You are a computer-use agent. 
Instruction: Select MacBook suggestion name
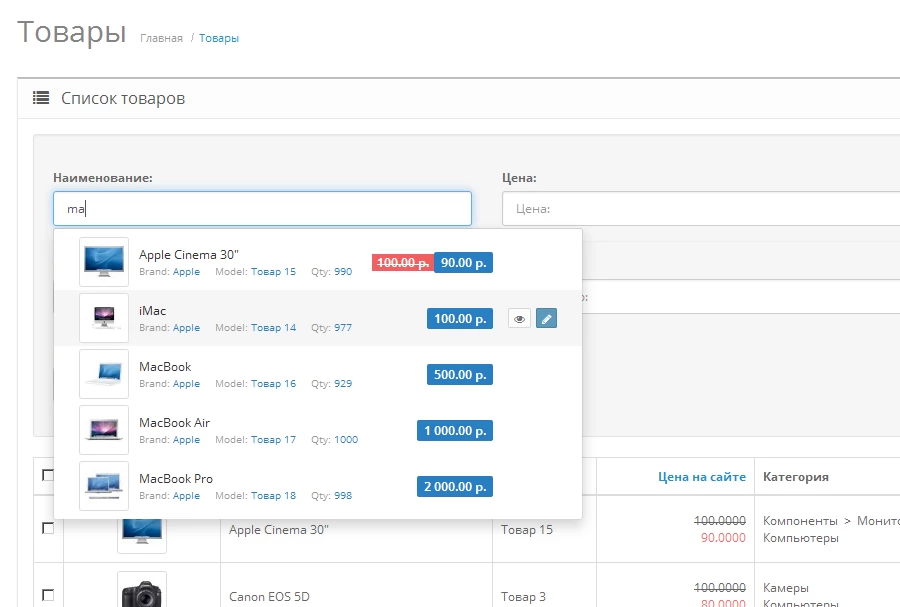click(x=165, y=367)
